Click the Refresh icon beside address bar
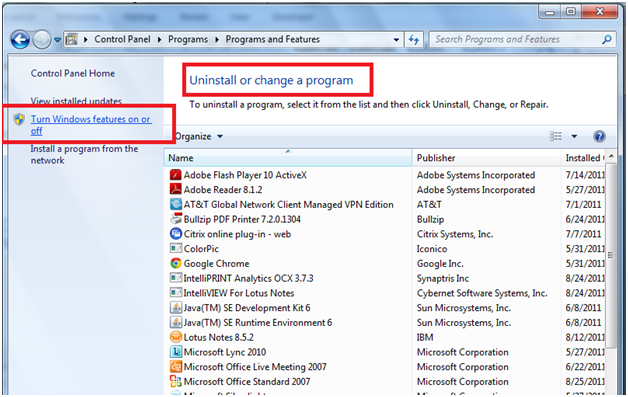Image resolution: width=628 pixels, height=397 pixels. coord(414,40)
